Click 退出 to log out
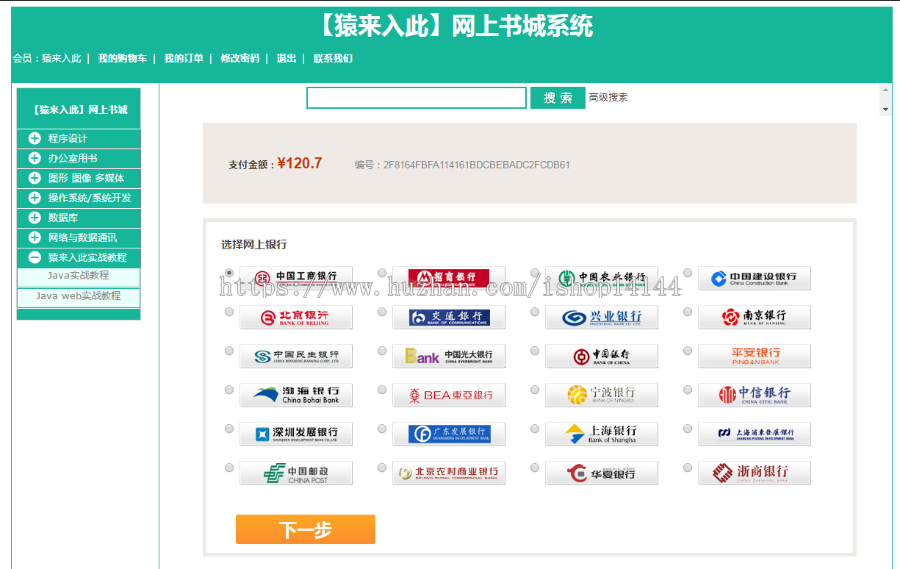This screenshot has width=900, height=569. (x=286, y=59)
